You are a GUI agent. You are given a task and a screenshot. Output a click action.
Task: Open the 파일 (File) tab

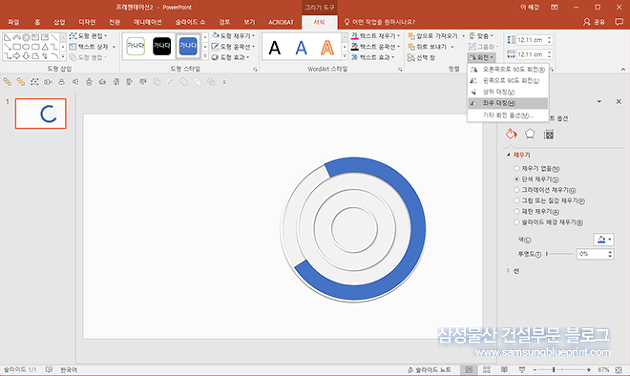[13, 22]
